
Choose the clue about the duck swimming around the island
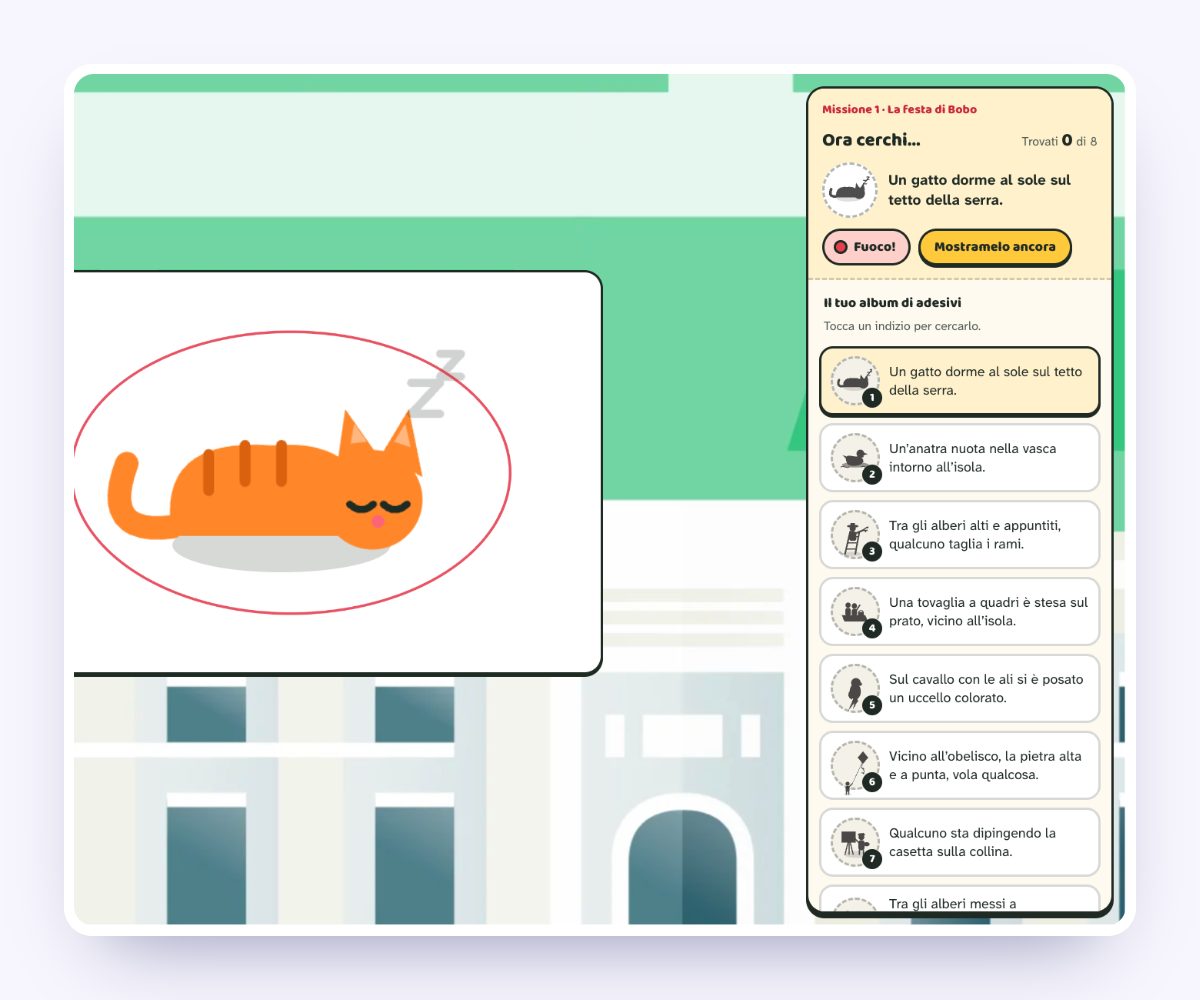click(x=960, y=458)
